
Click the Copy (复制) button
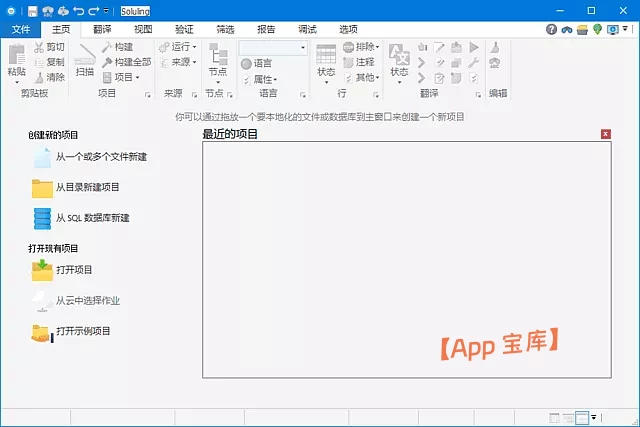[49, 62]
